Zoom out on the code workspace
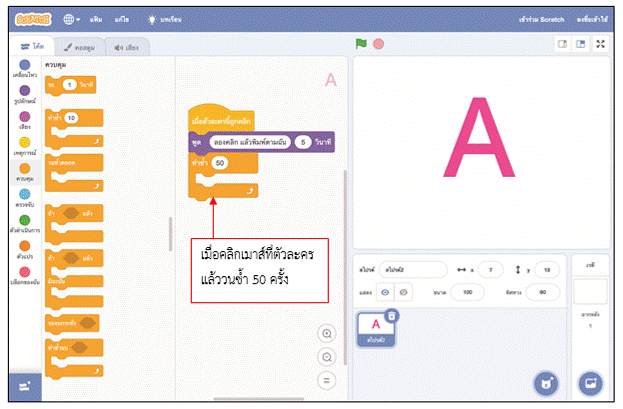 (x=326, y=357)
